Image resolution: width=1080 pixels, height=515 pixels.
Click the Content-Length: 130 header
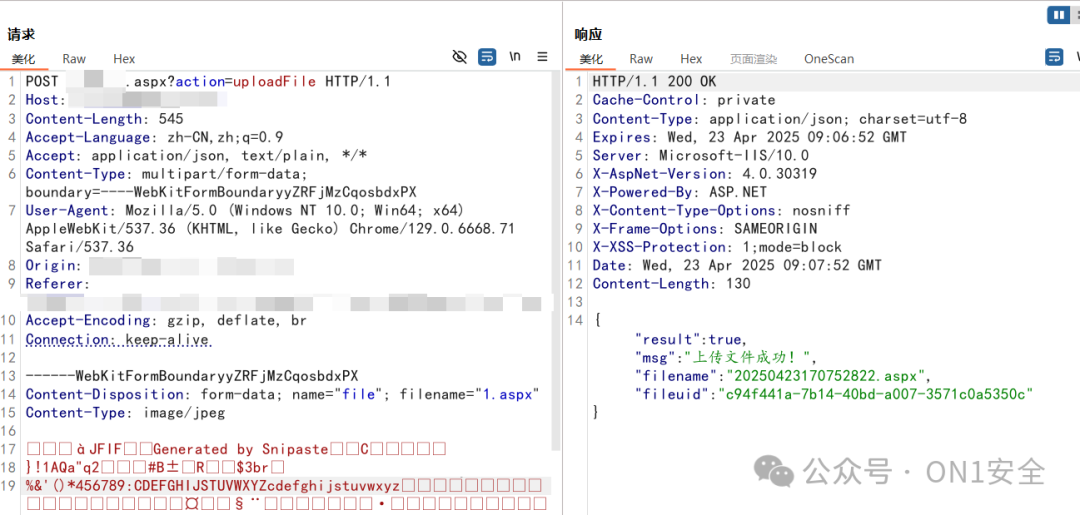(672, 284)
